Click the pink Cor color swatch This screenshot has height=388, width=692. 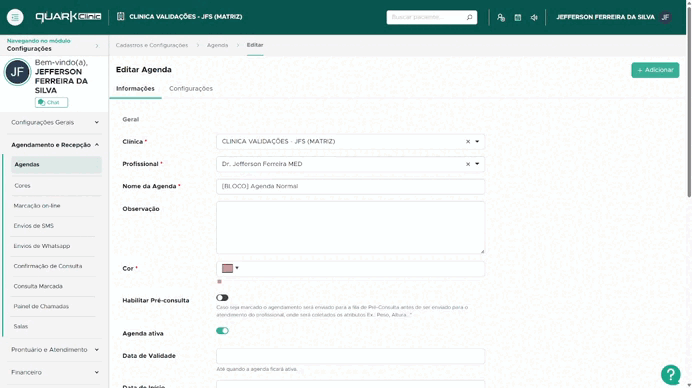pos(227,268)
